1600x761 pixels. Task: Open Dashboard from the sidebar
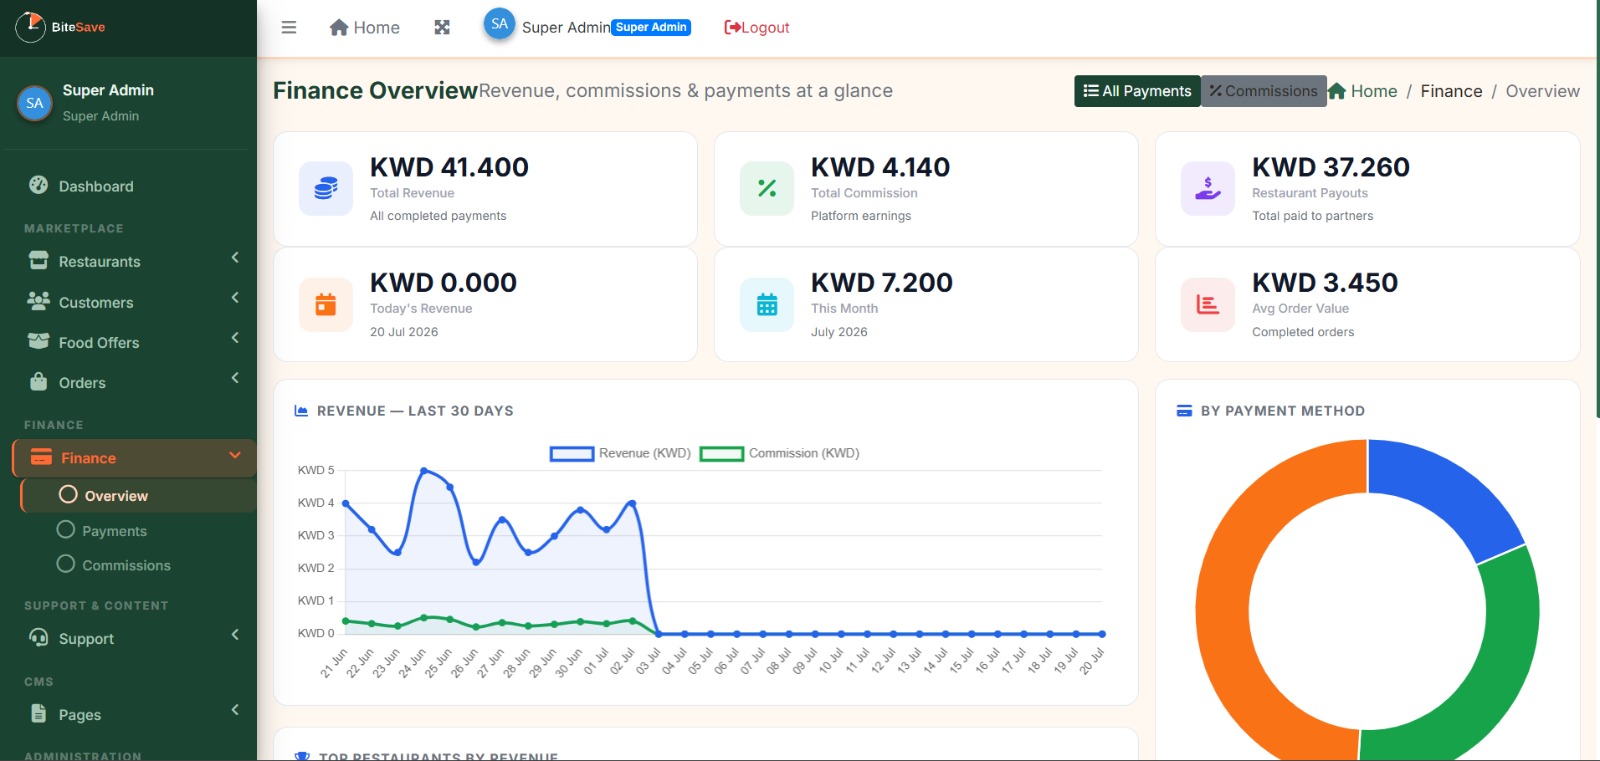click(x=128, y=186)
